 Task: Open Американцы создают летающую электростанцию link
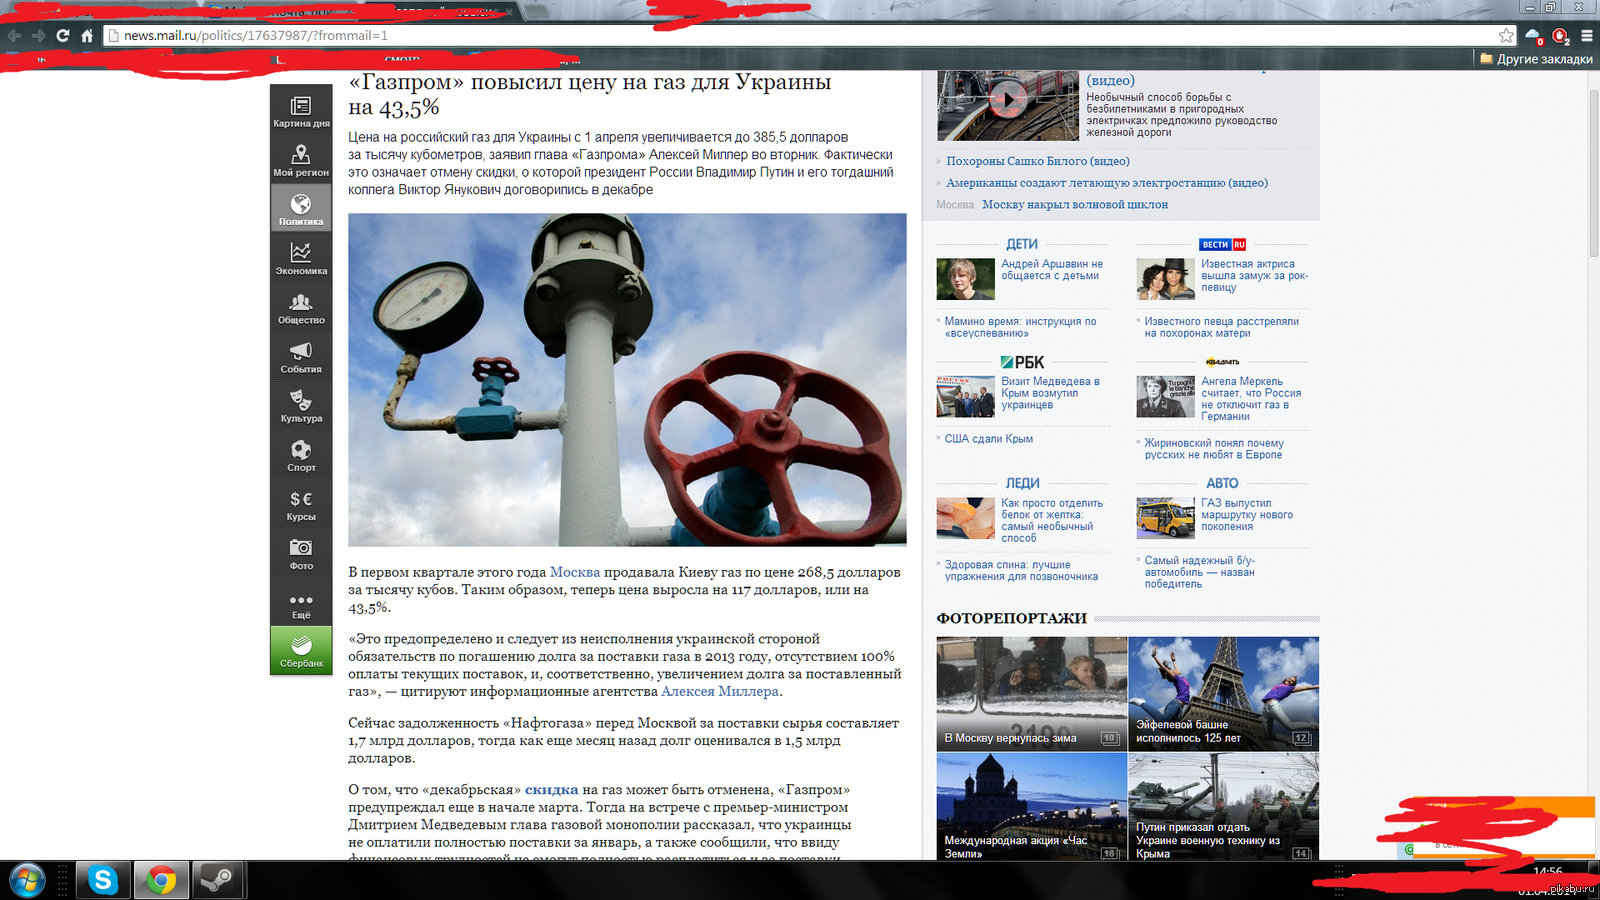(x=1107, y=183)
